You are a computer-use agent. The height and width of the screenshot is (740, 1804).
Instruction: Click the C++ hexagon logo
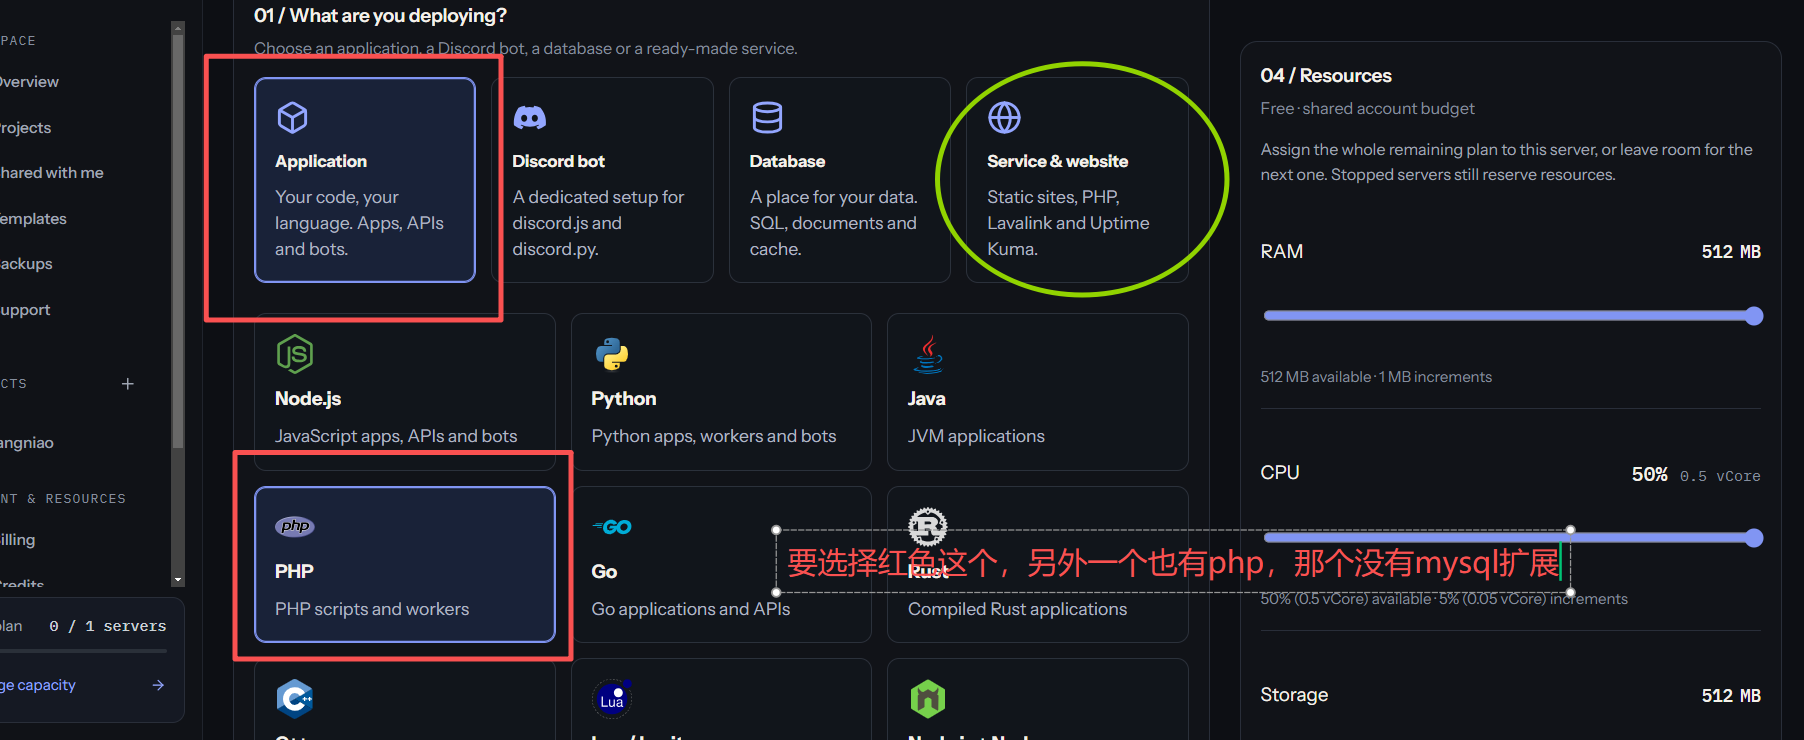295,699
